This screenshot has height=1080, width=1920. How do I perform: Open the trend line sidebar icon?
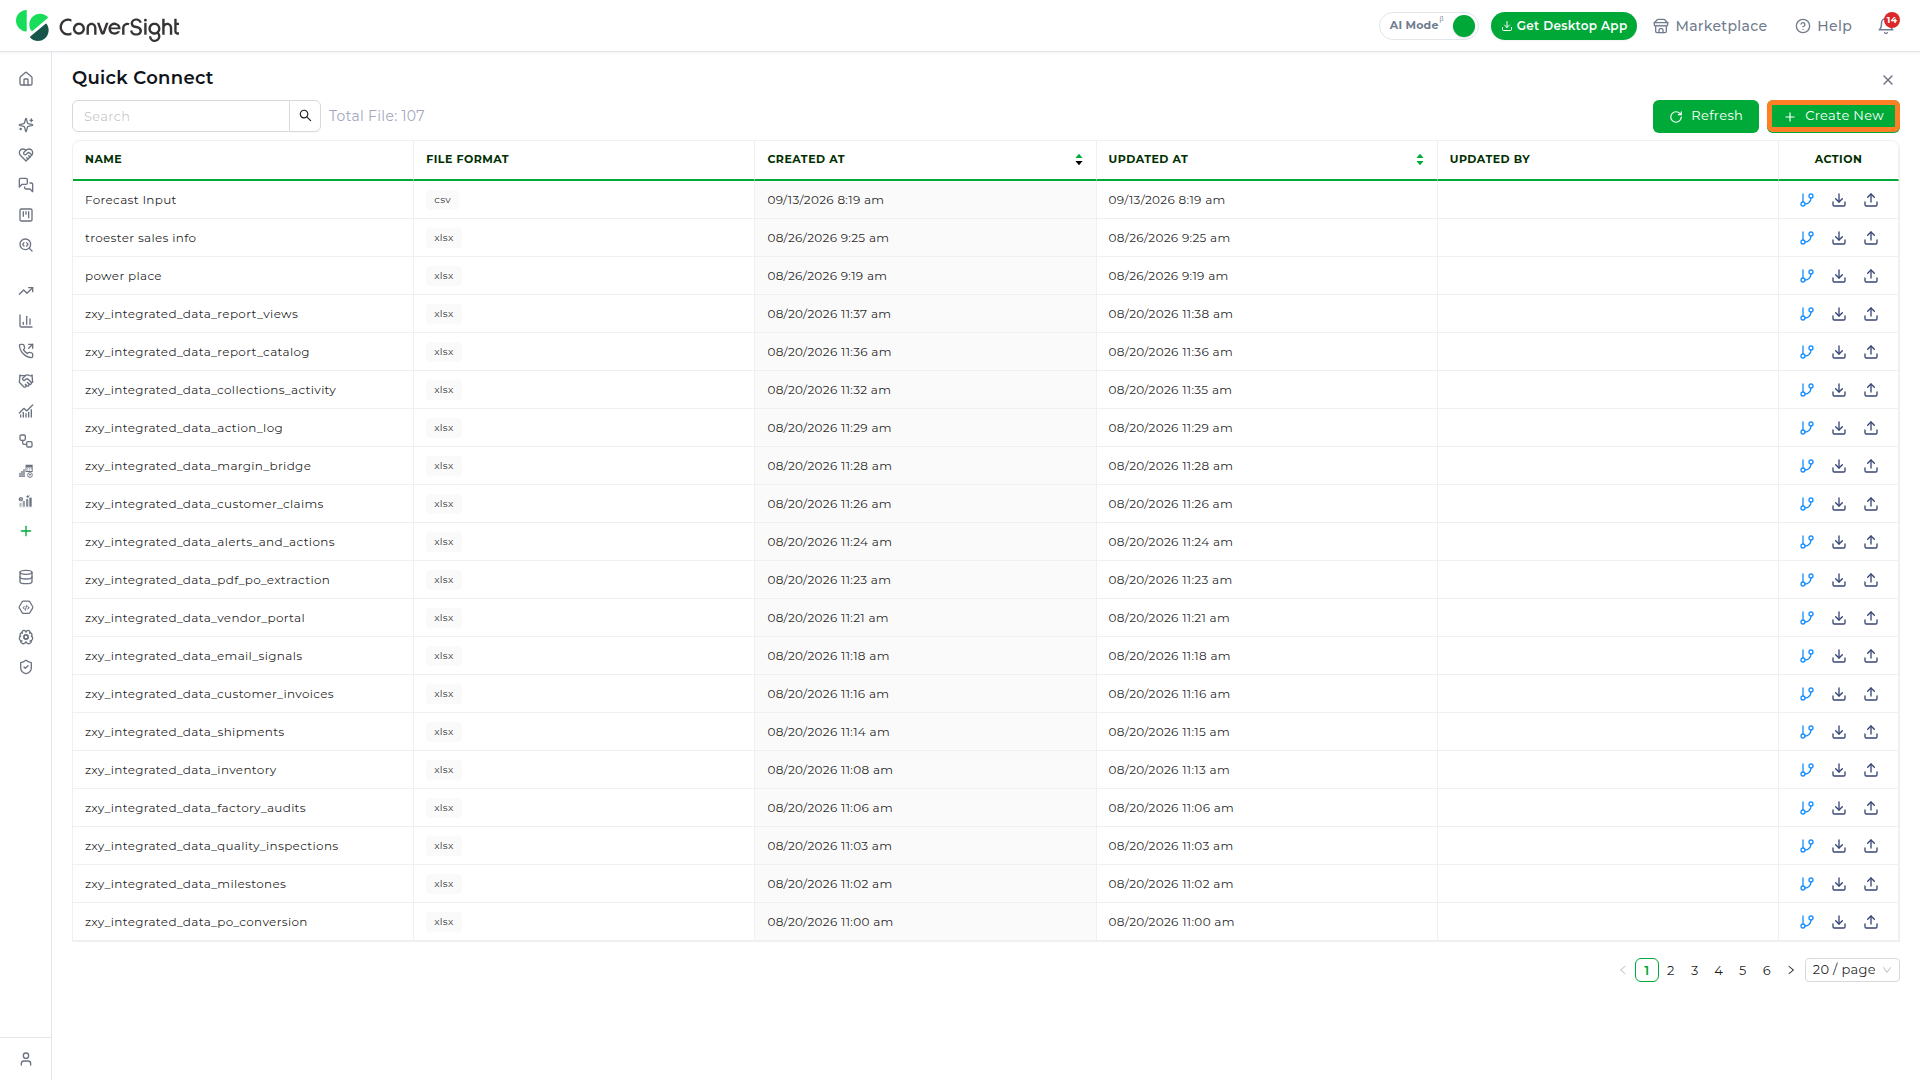(26, 291)
